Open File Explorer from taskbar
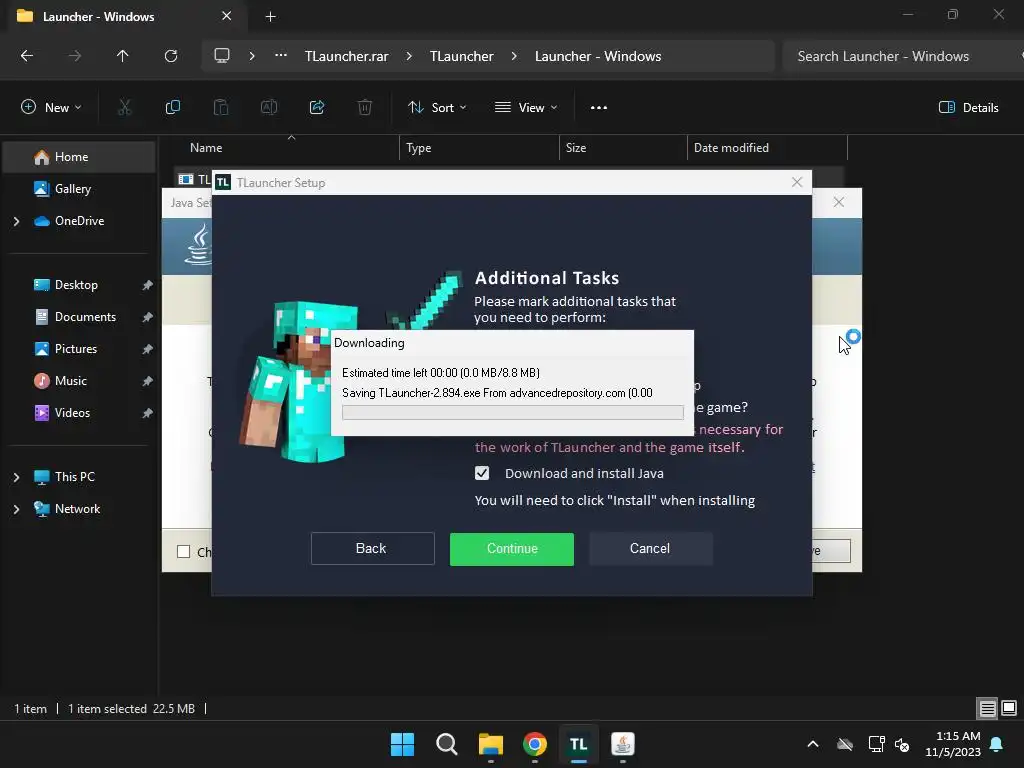 (490, 744)
